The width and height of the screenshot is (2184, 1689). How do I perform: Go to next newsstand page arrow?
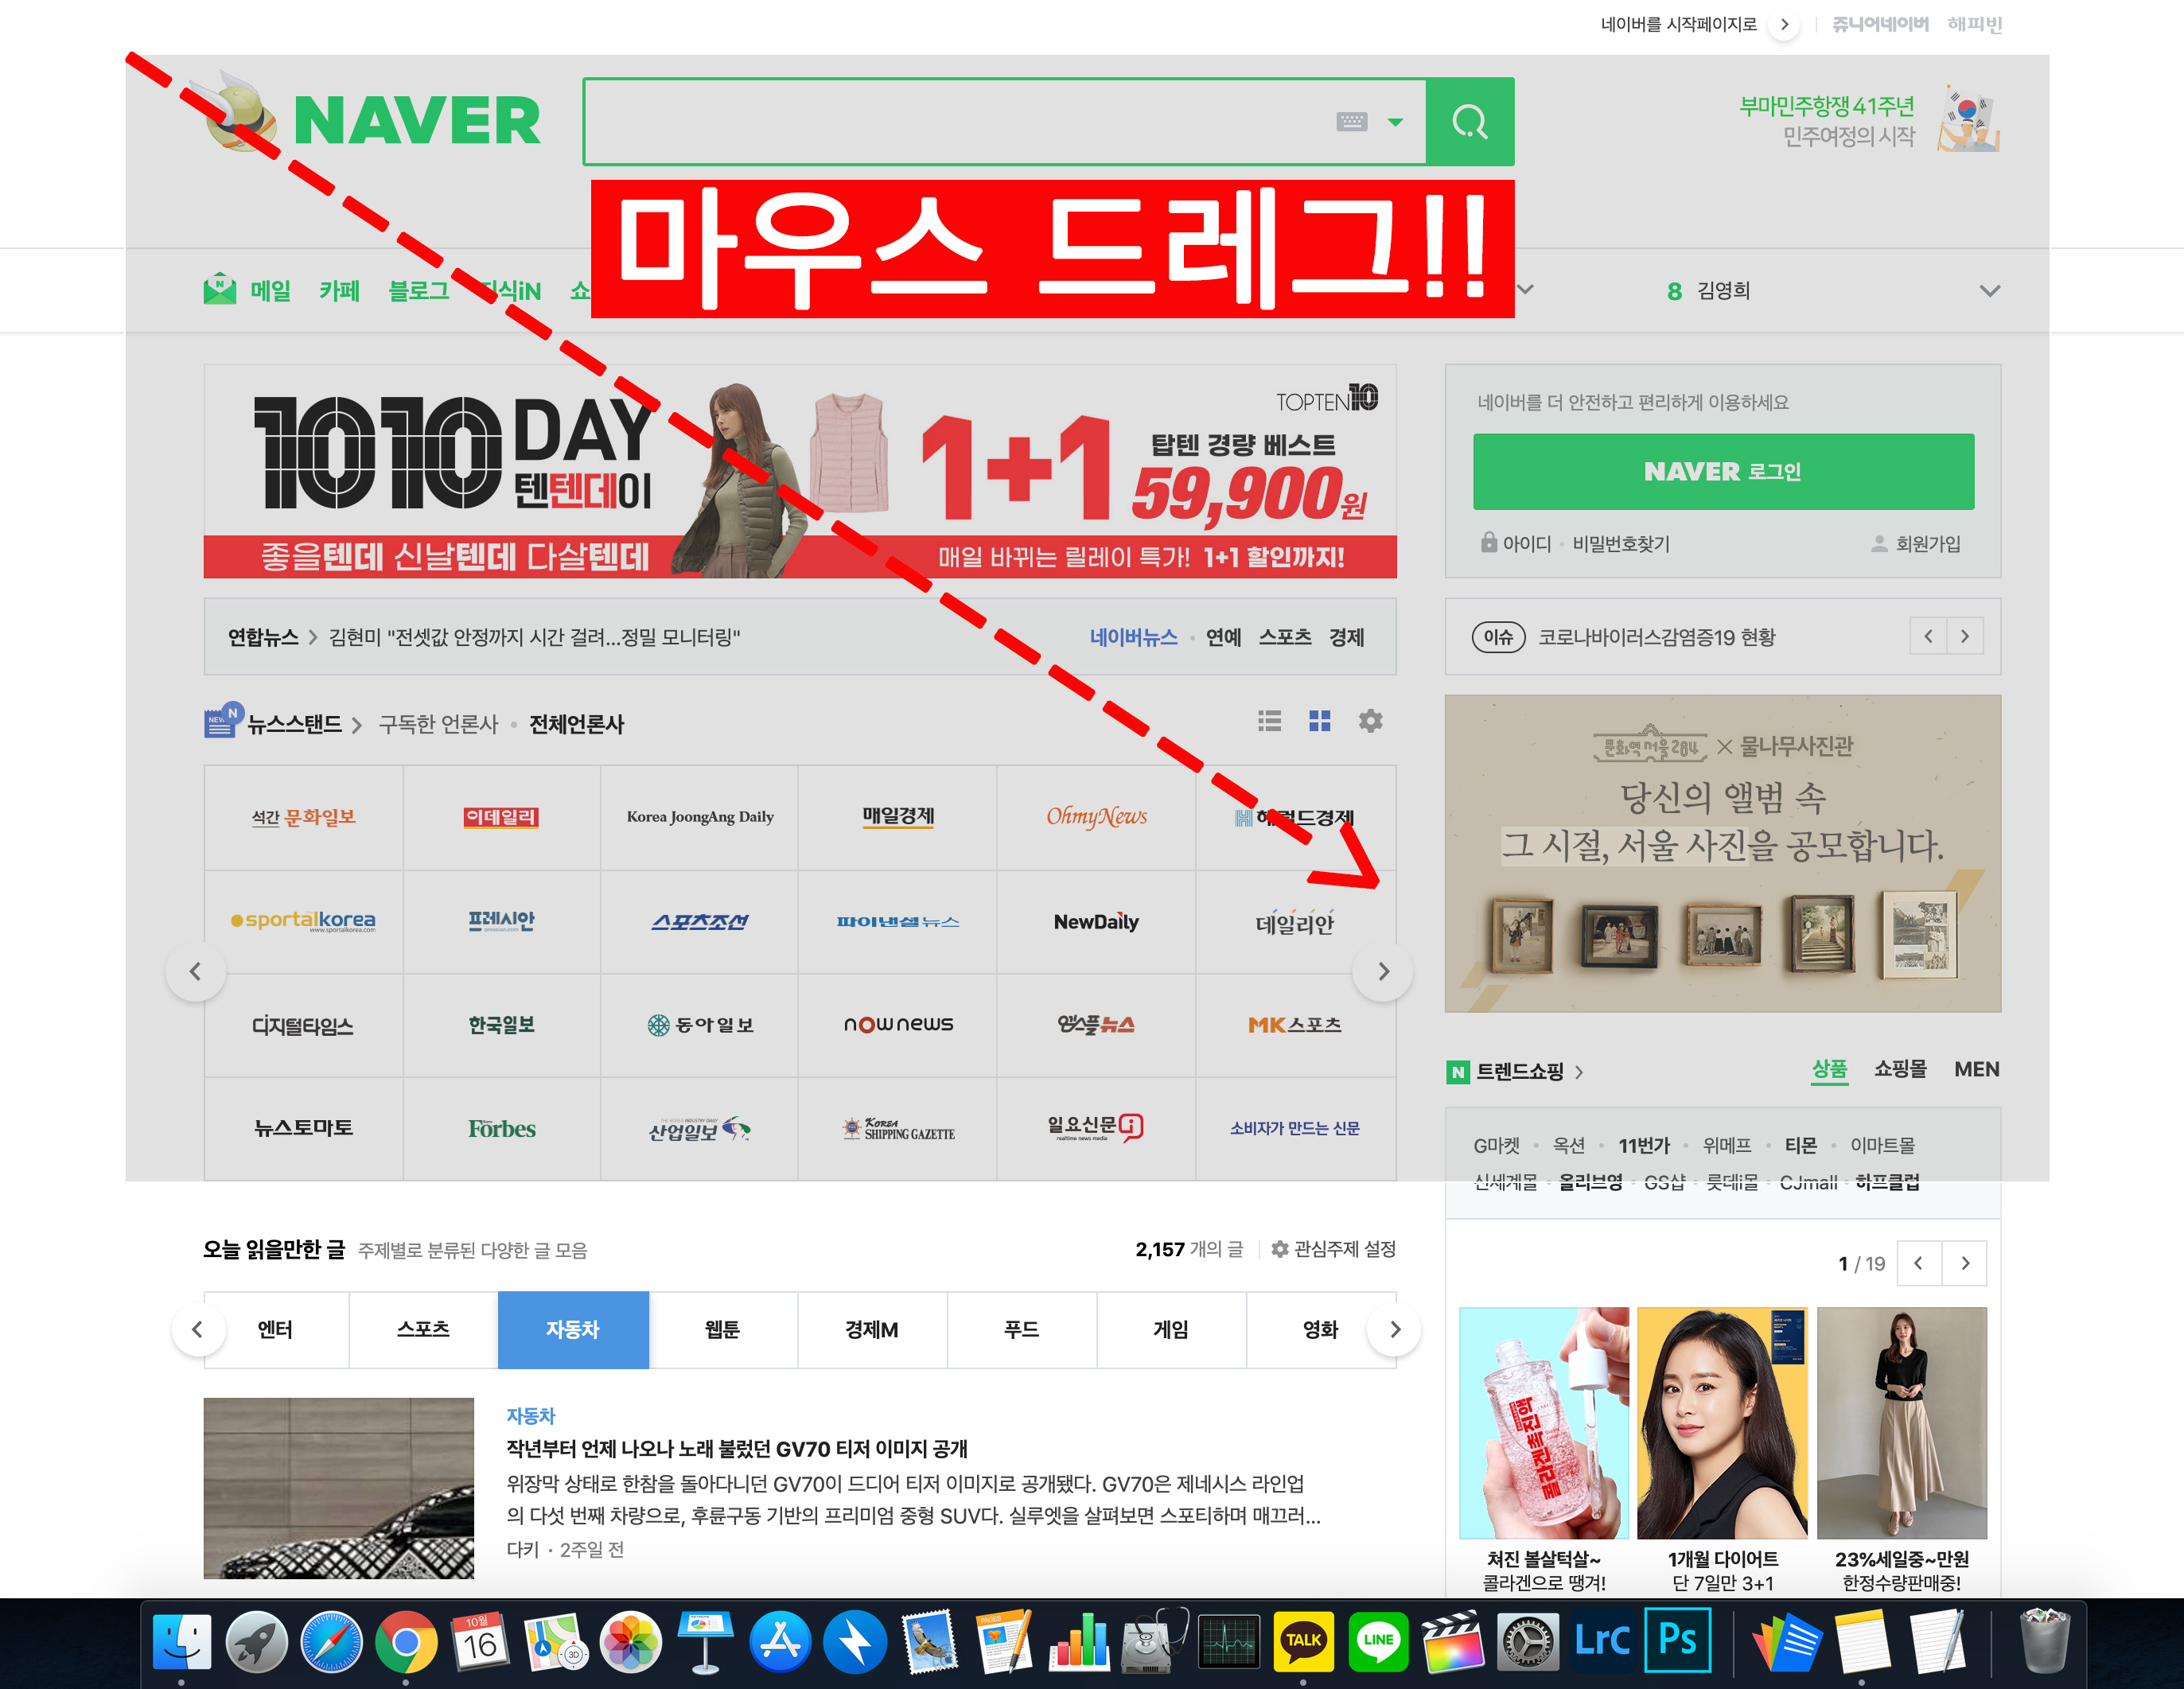(1383, 971)
